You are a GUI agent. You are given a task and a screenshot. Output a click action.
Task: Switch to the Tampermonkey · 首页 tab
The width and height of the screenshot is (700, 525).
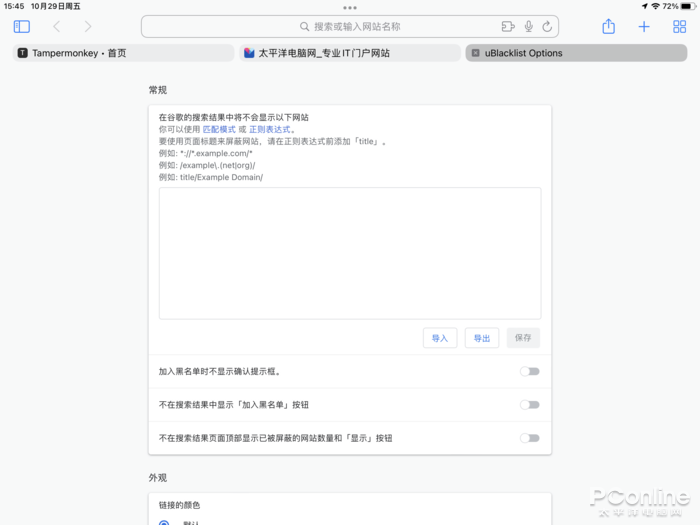pyautogui.click(x=124, y=53)
